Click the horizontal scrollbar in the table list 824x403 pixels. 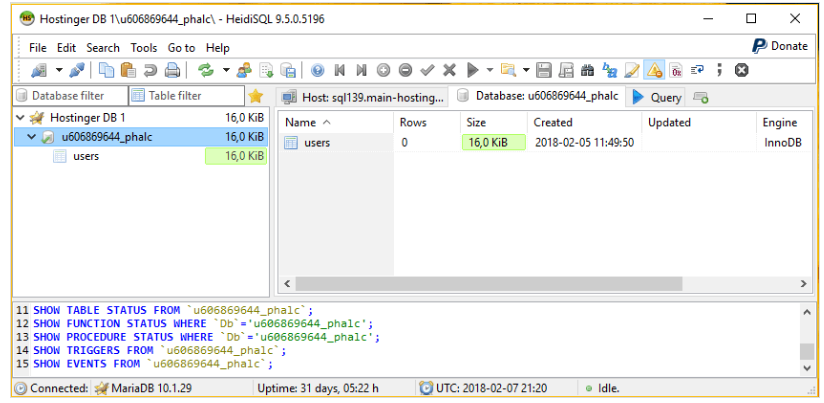pyautogui.click(x=489, y=284)
